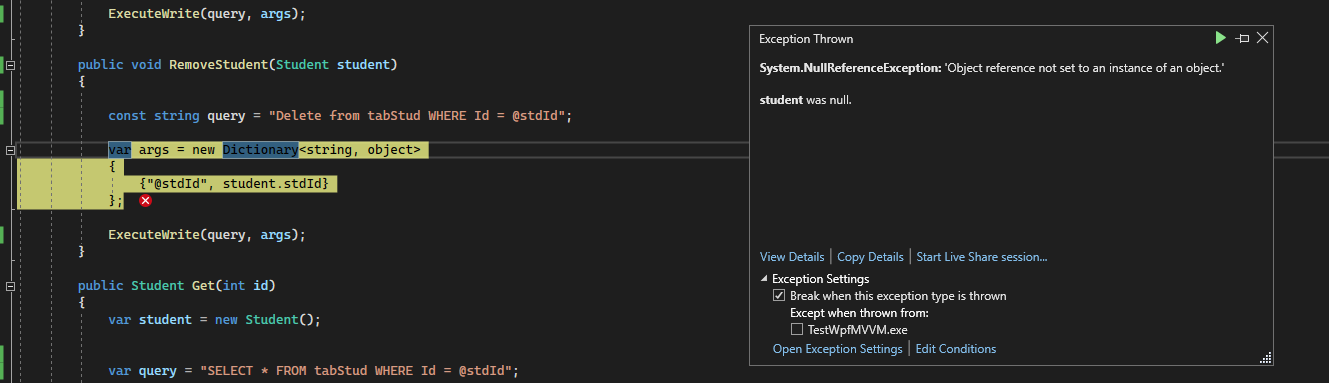Check the TestWpfMVVM.exe exception checkbox
1329x383 pixels.
pos(797,329)
